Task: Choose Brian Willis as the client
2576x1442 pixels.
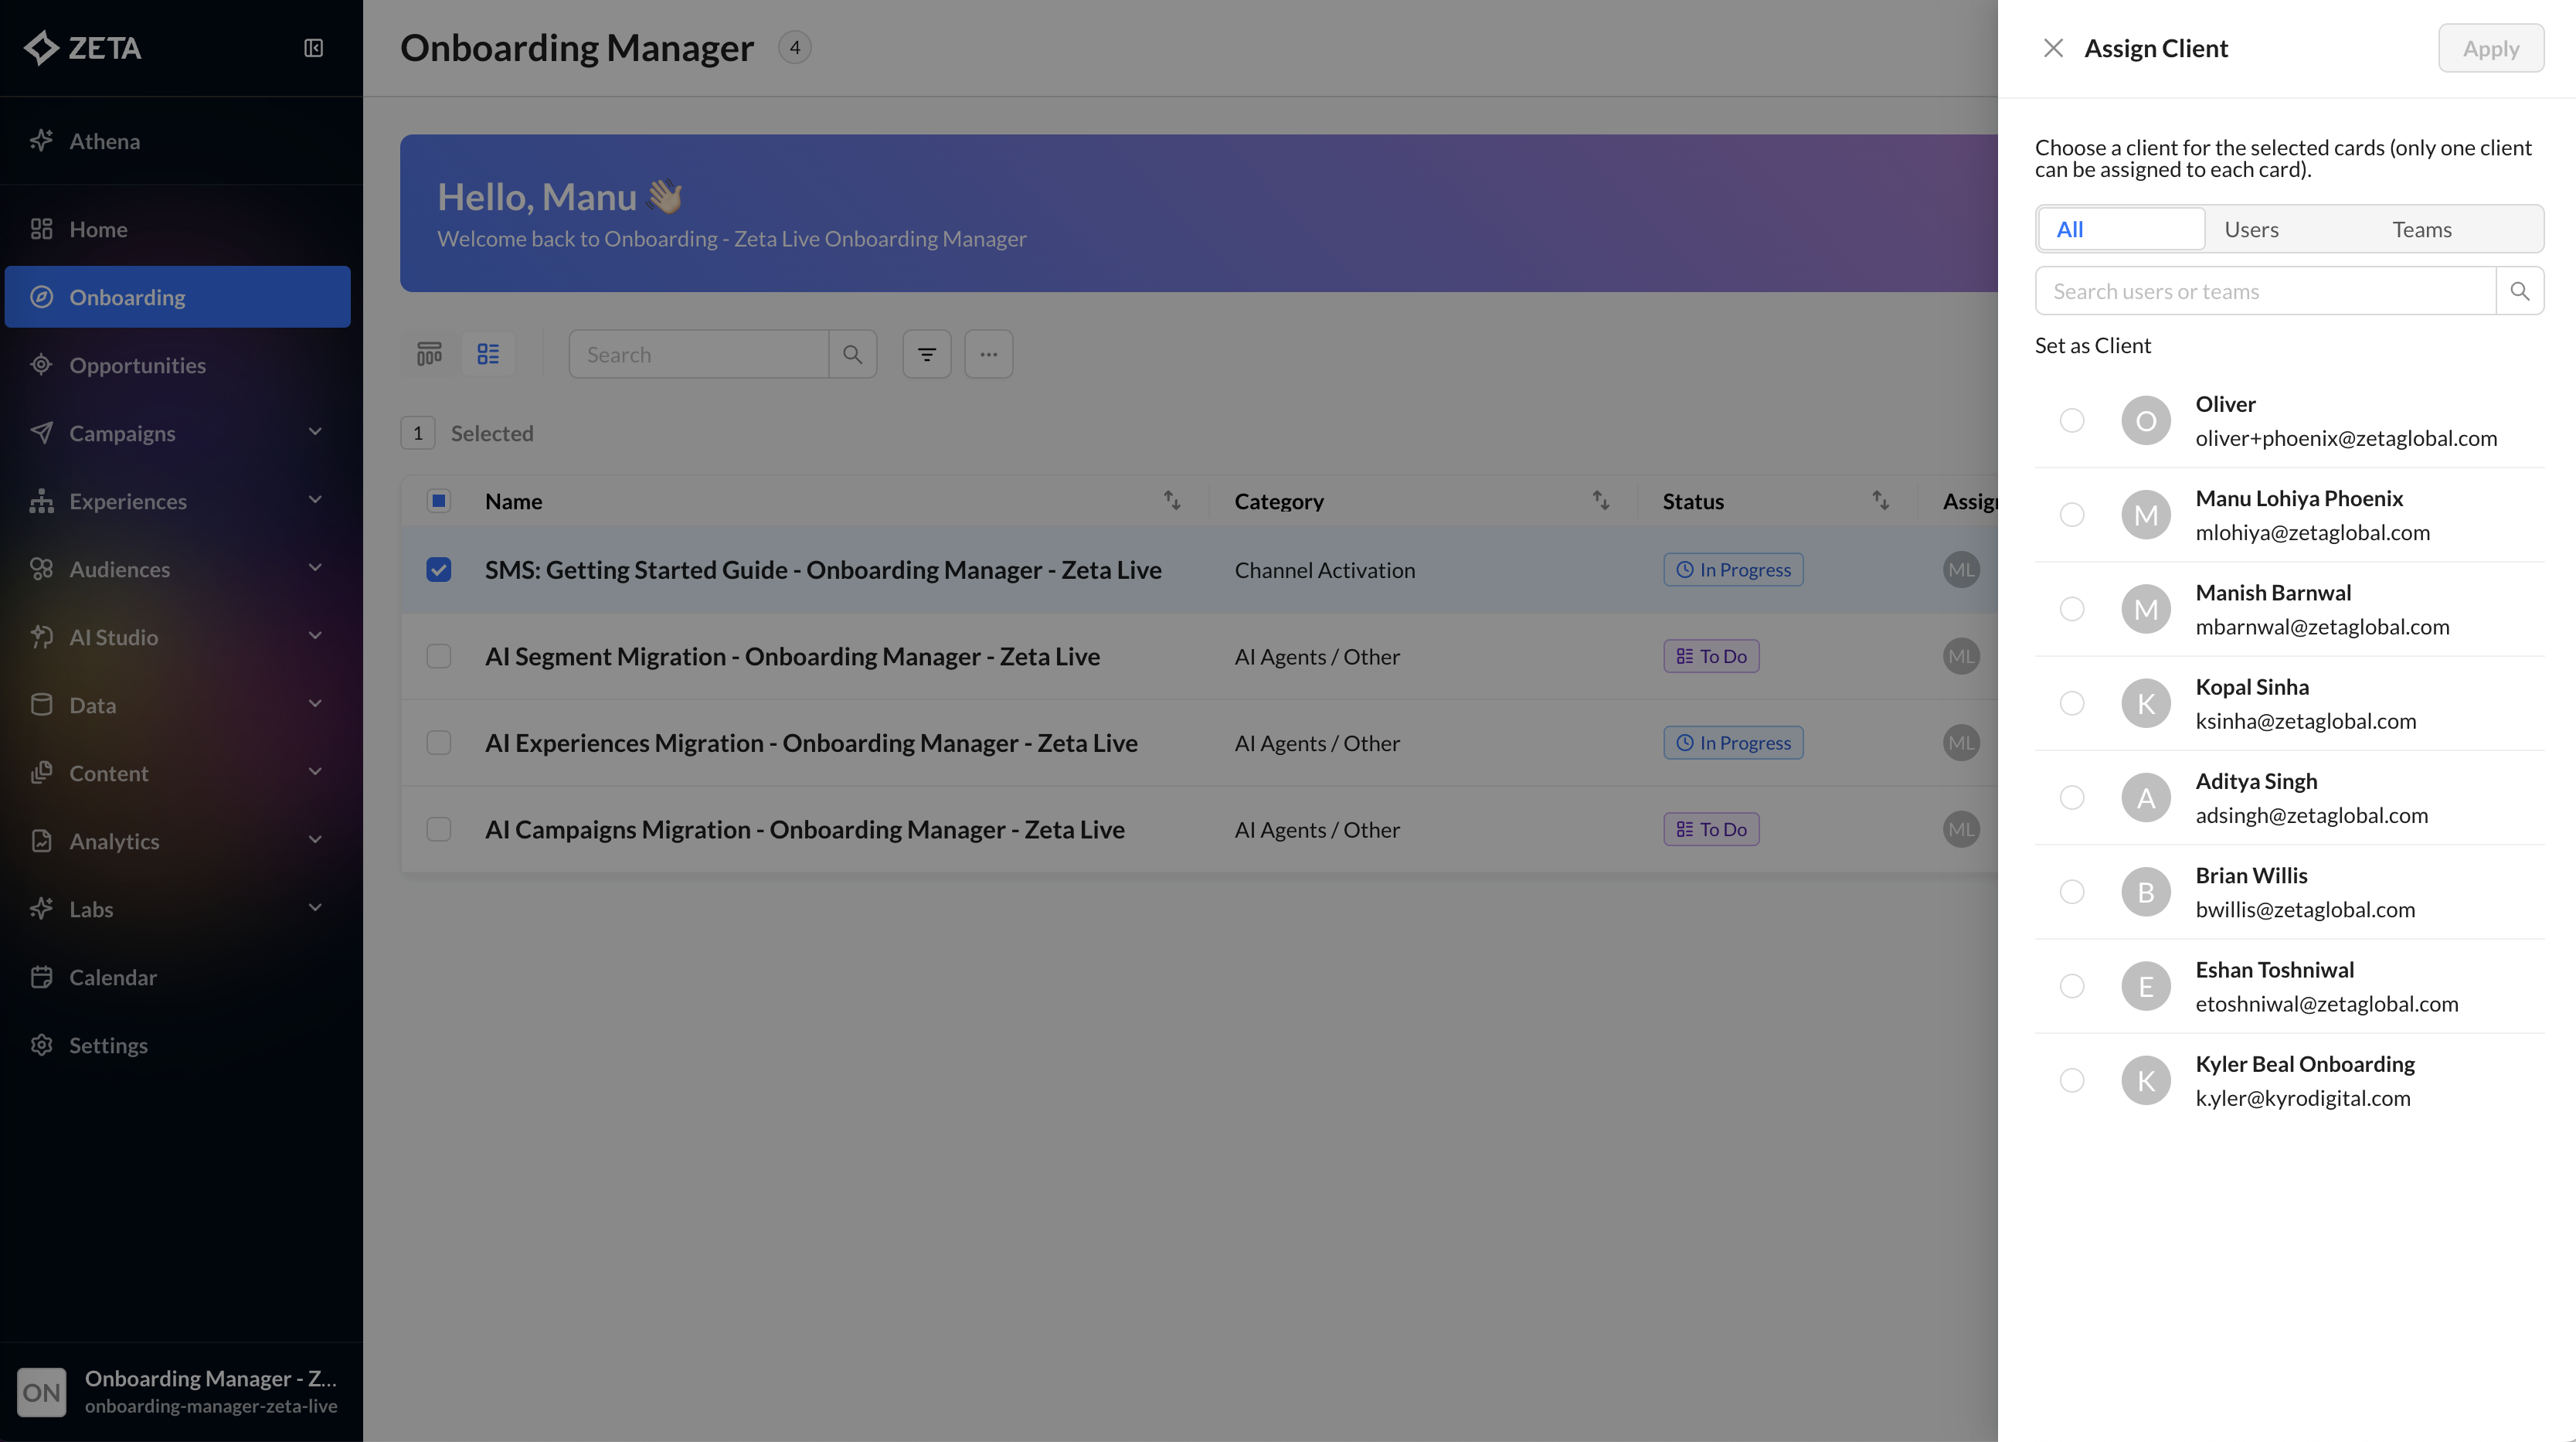Action: 2072,892
